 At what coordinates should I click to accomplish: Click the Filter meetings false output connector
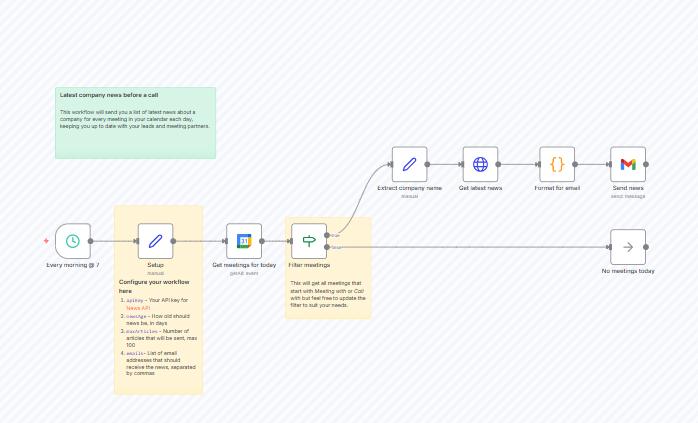point(327,247)
